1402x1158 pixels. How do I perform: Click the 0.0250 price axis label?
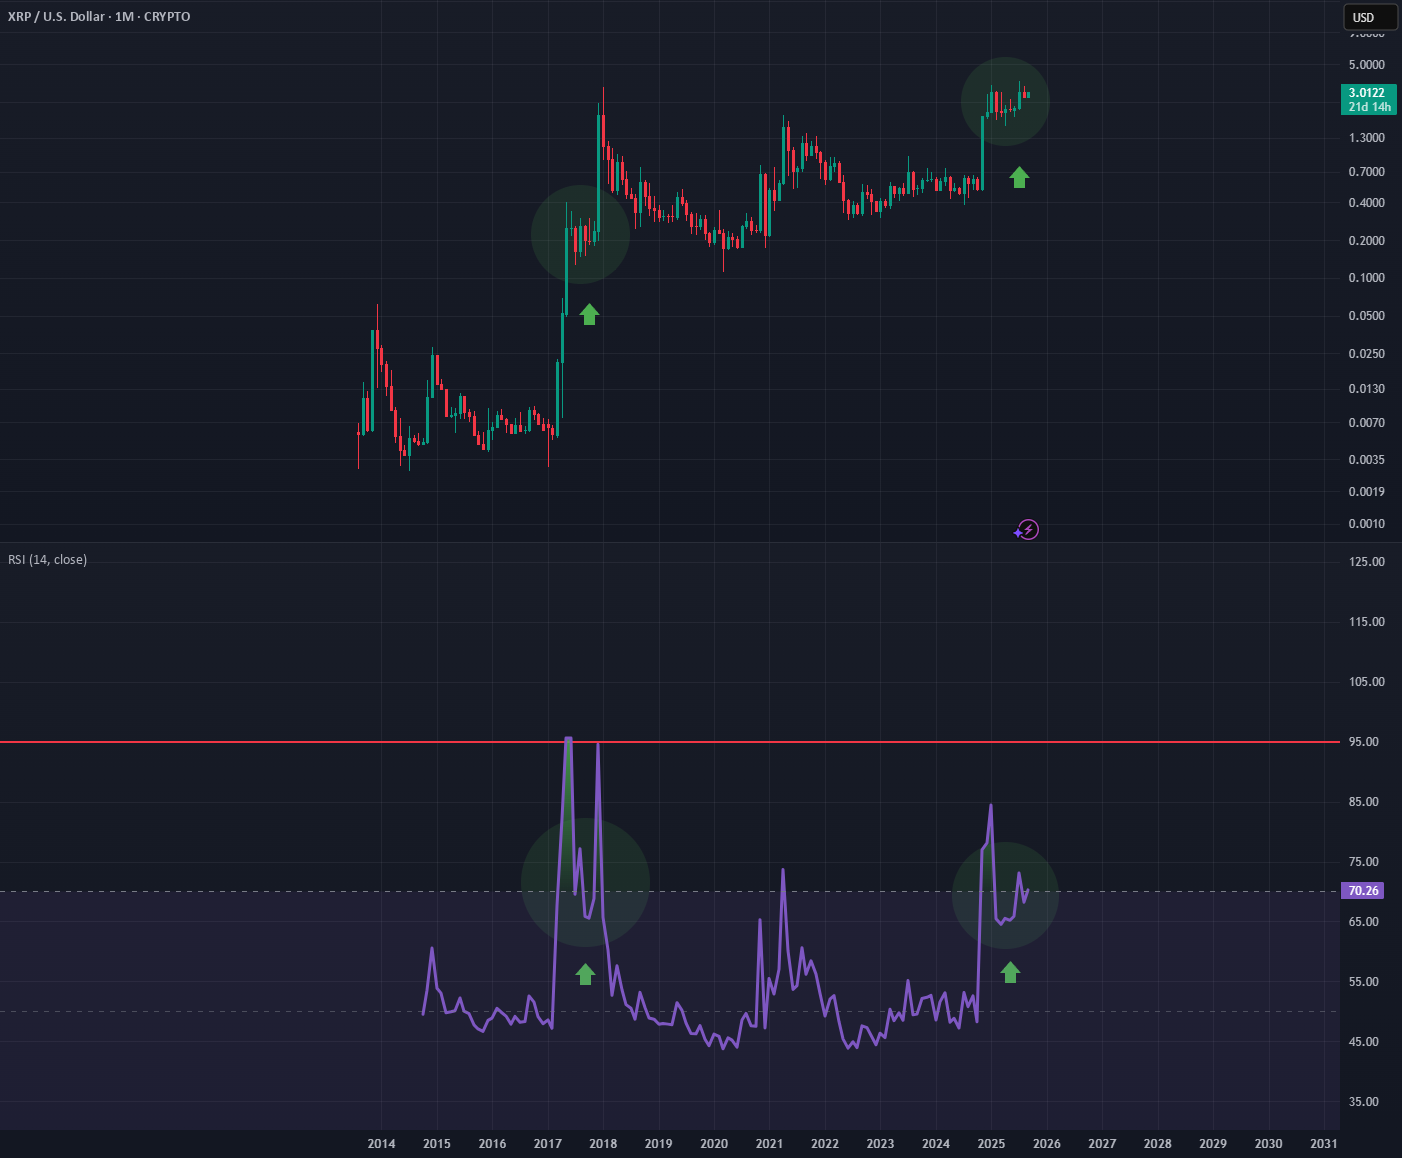point(1367,354)
